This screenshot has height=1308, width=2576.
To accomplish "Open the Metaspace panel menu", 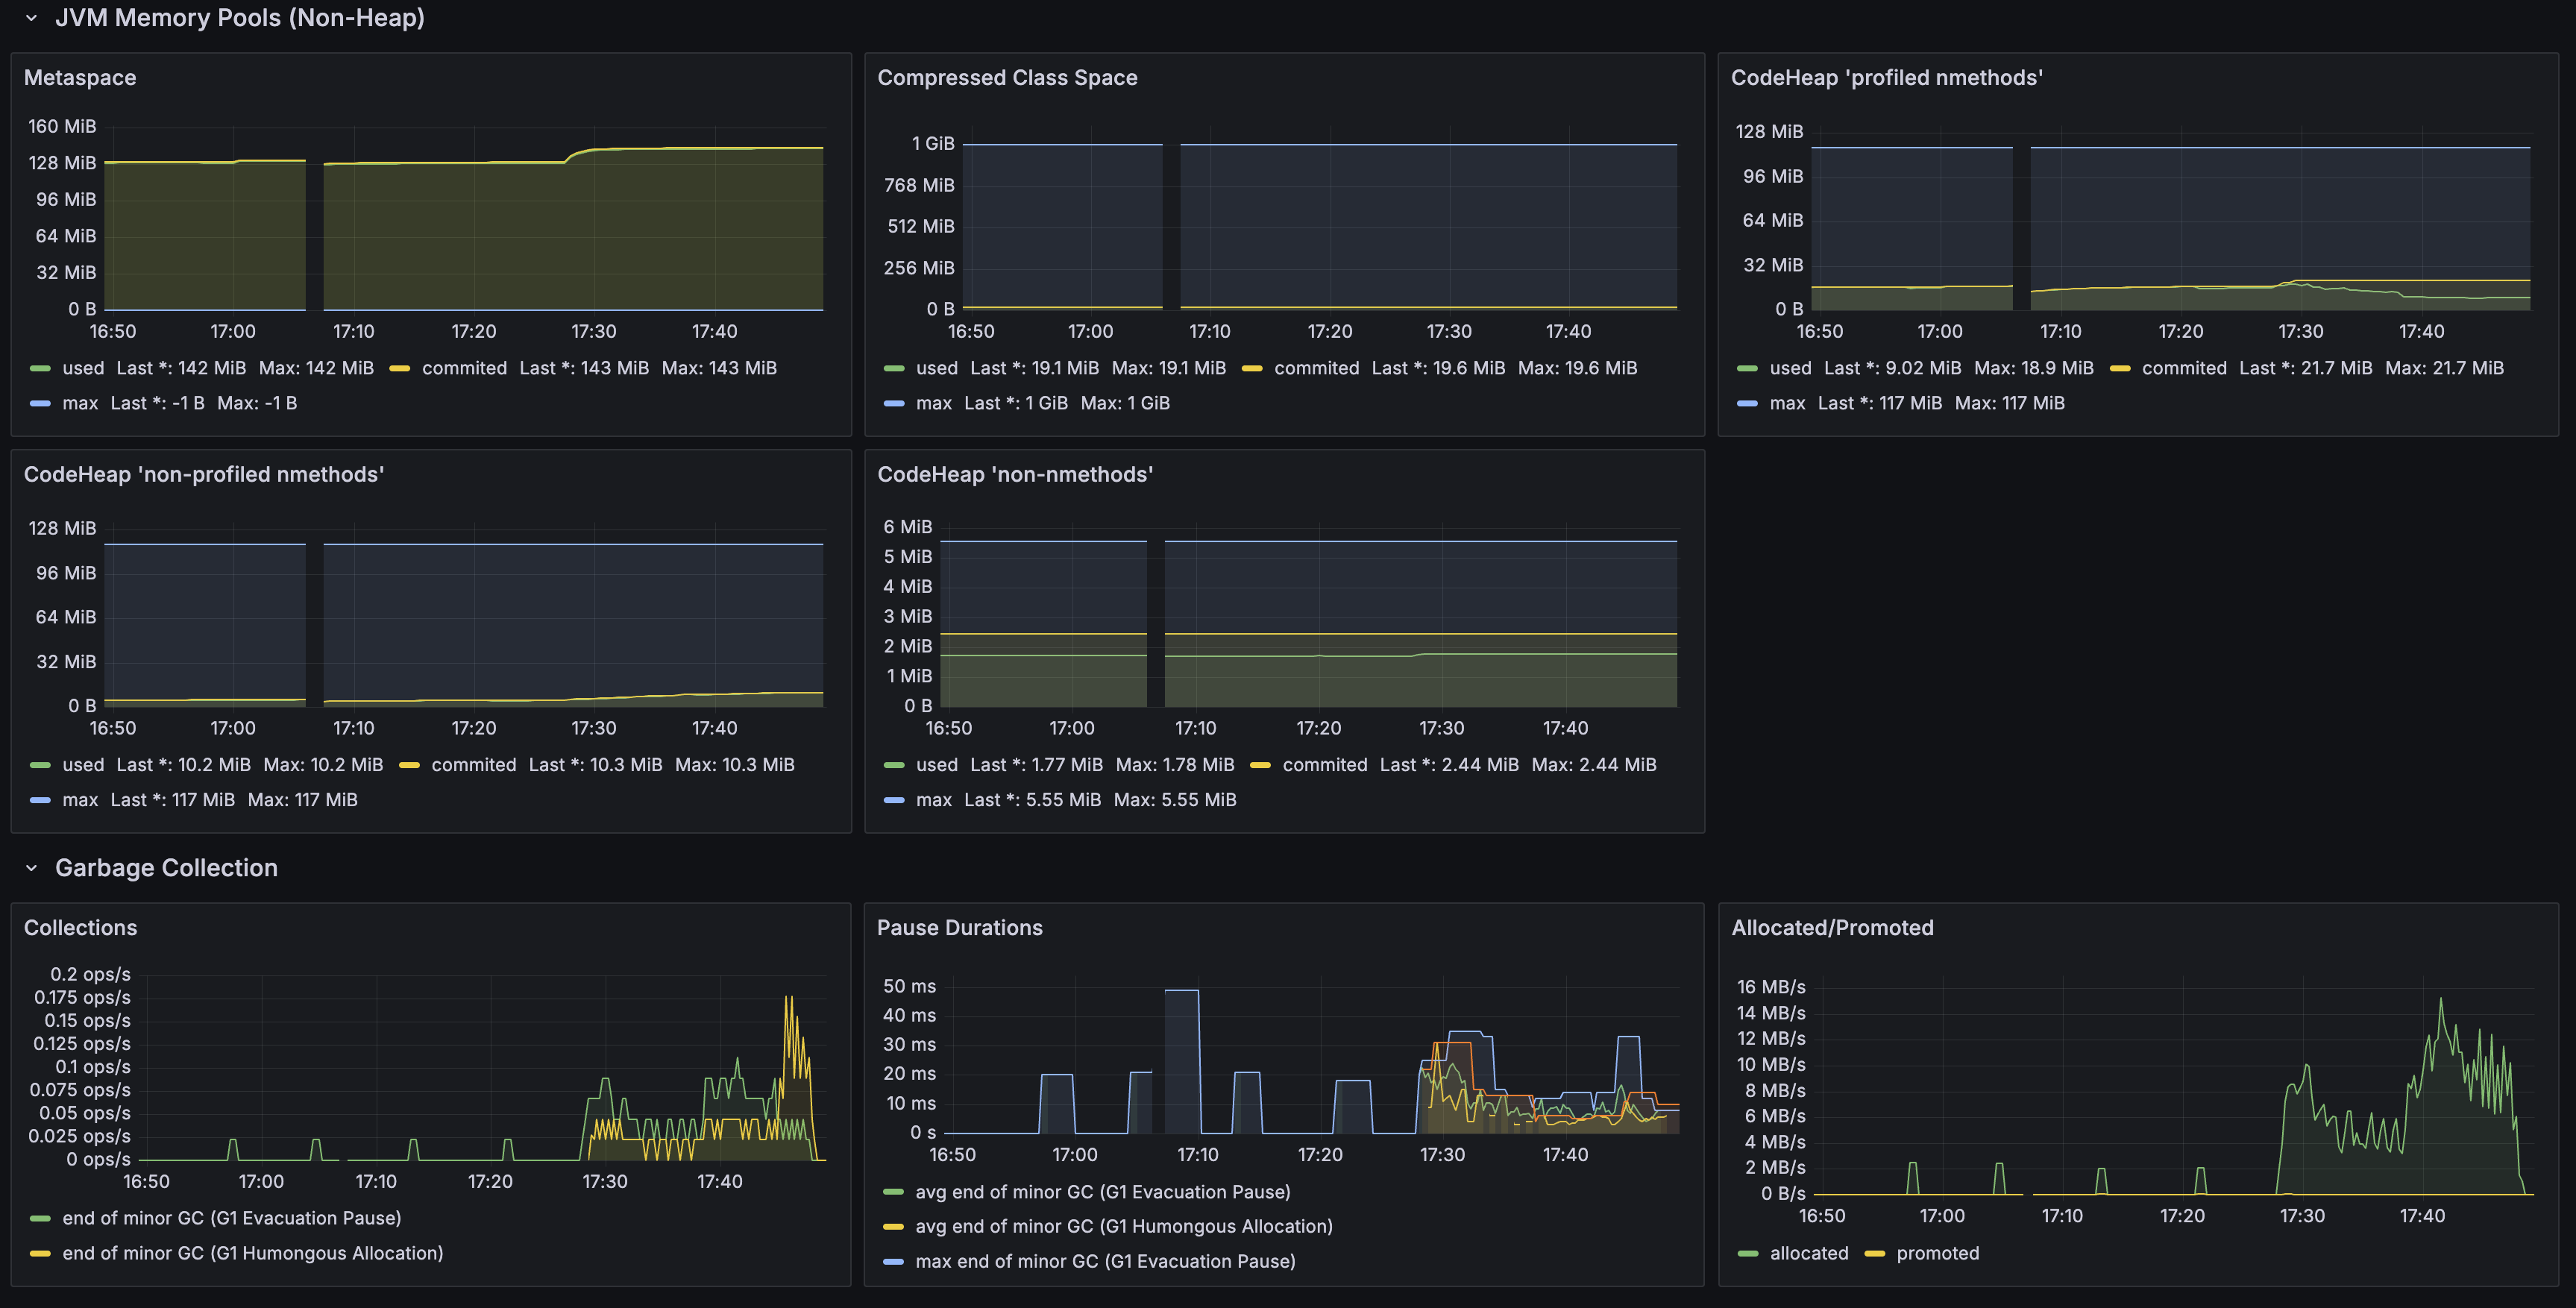I will [x=81, y=77].
